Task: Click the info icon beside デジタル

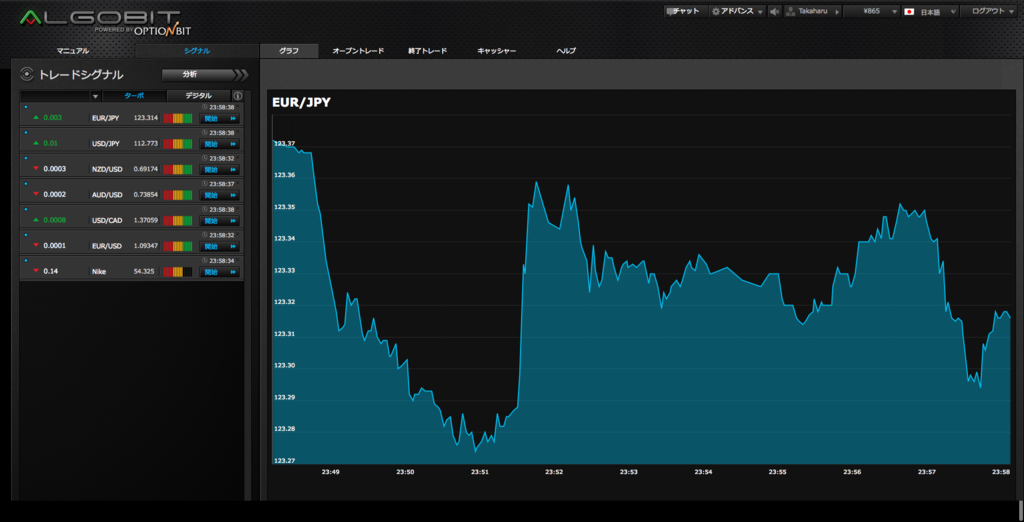Action: 238,96
